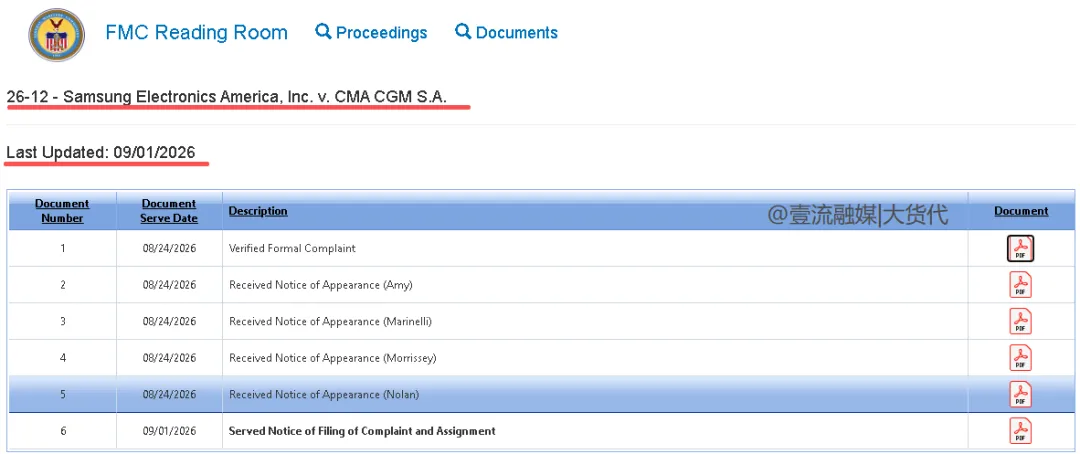1080x454 pixels.
Task: Click the Documents search magnifier icon
Action: (464, 31)
